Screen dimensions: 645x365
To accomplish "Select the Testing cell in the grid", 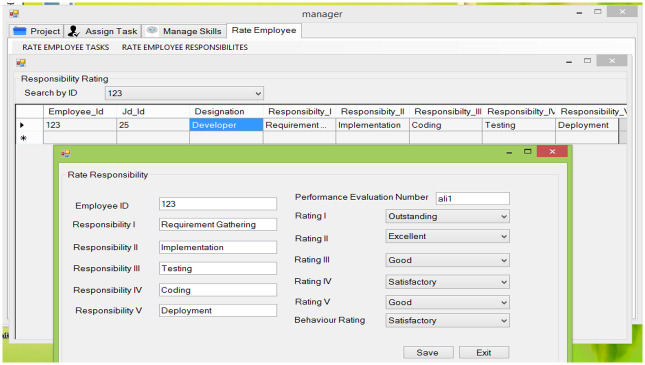I will pyautogui.click(x=519, y=125).
